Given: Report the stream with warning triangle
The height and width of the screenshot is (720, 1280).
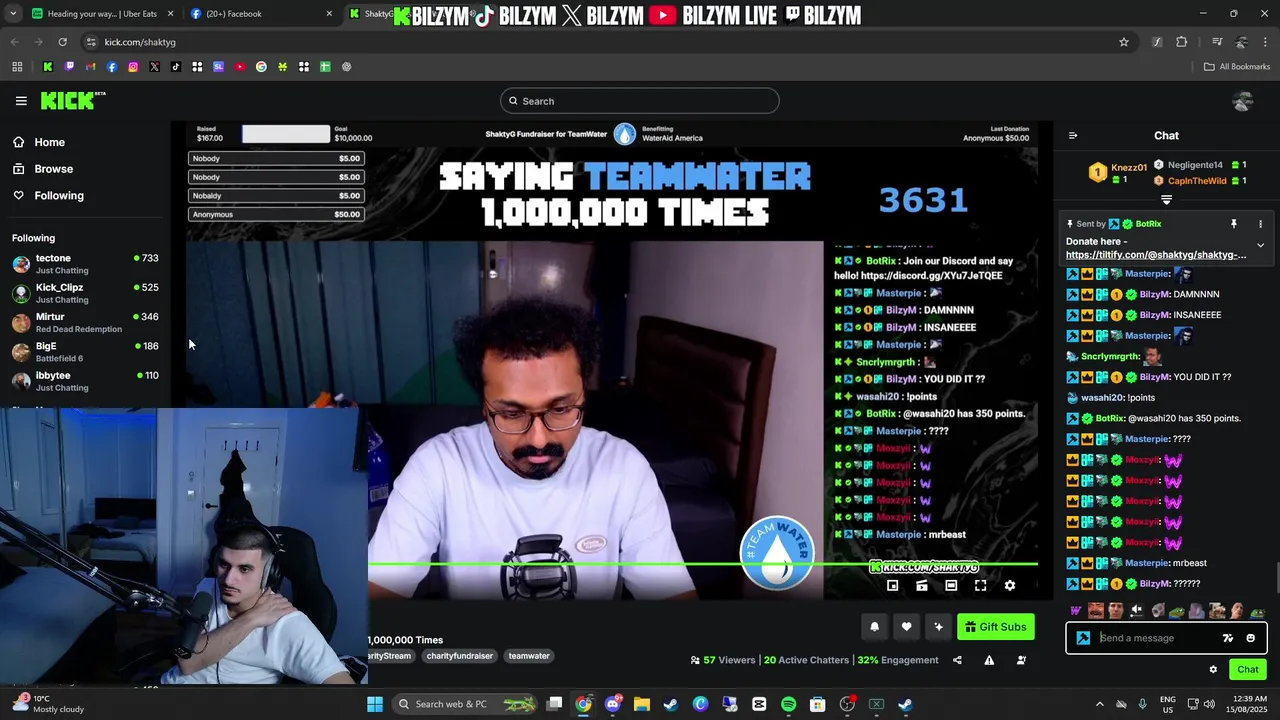Looking at the screenshot, I should click(989, 660).
